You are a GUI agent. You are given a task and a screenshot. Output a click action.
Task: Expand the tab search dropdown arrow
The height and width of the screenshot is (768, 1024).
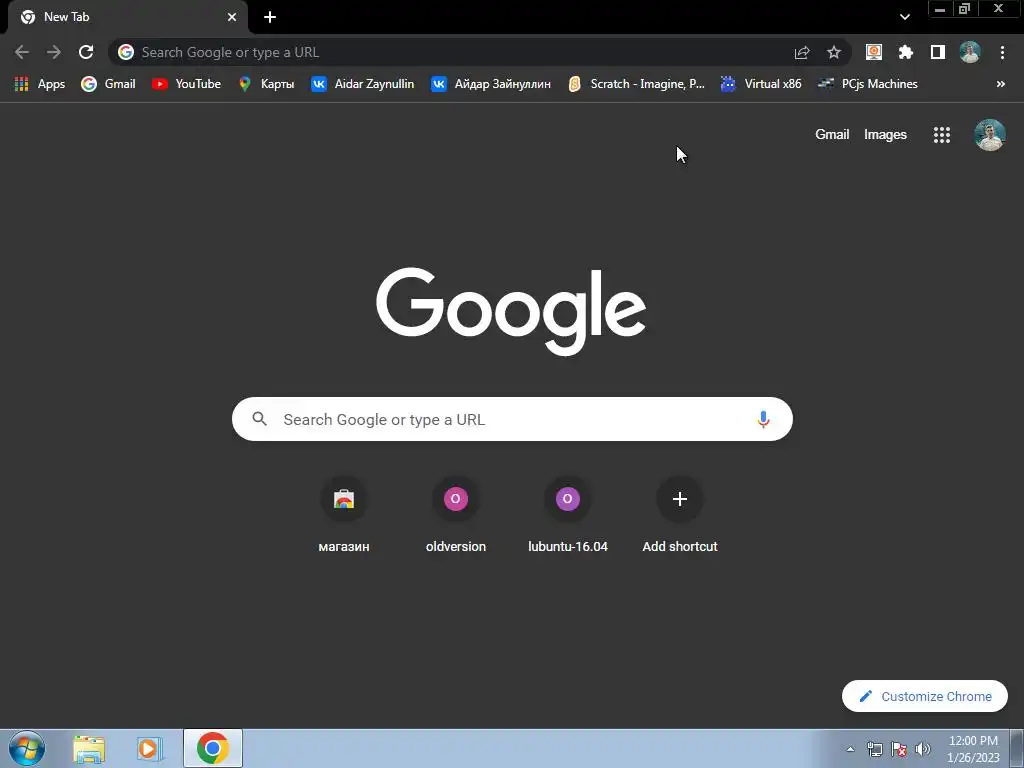tap(904, 17)
